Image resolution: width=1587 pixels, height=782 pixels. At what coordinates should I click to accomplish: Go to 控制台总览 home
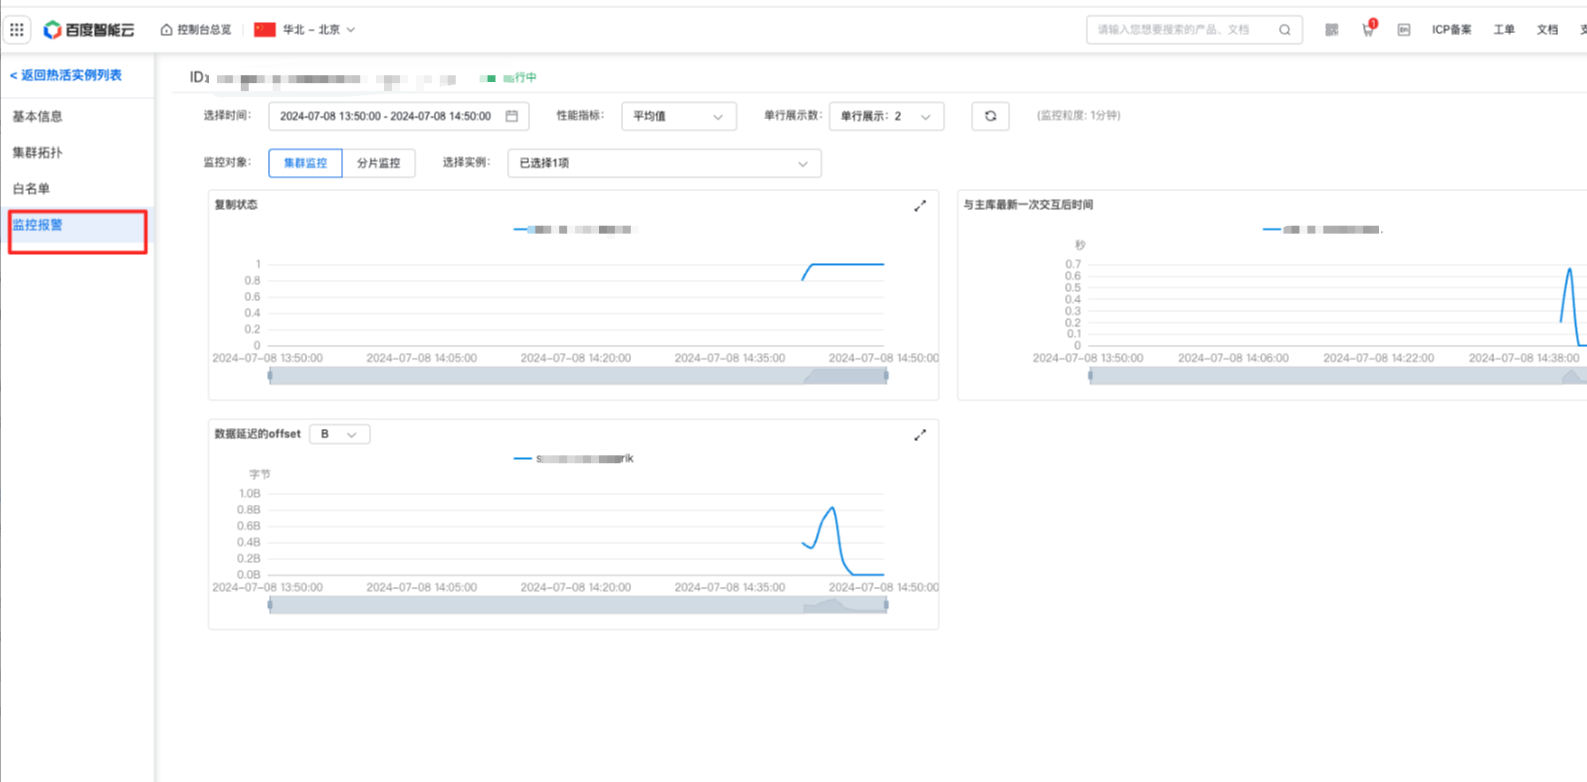pos(196,30)
